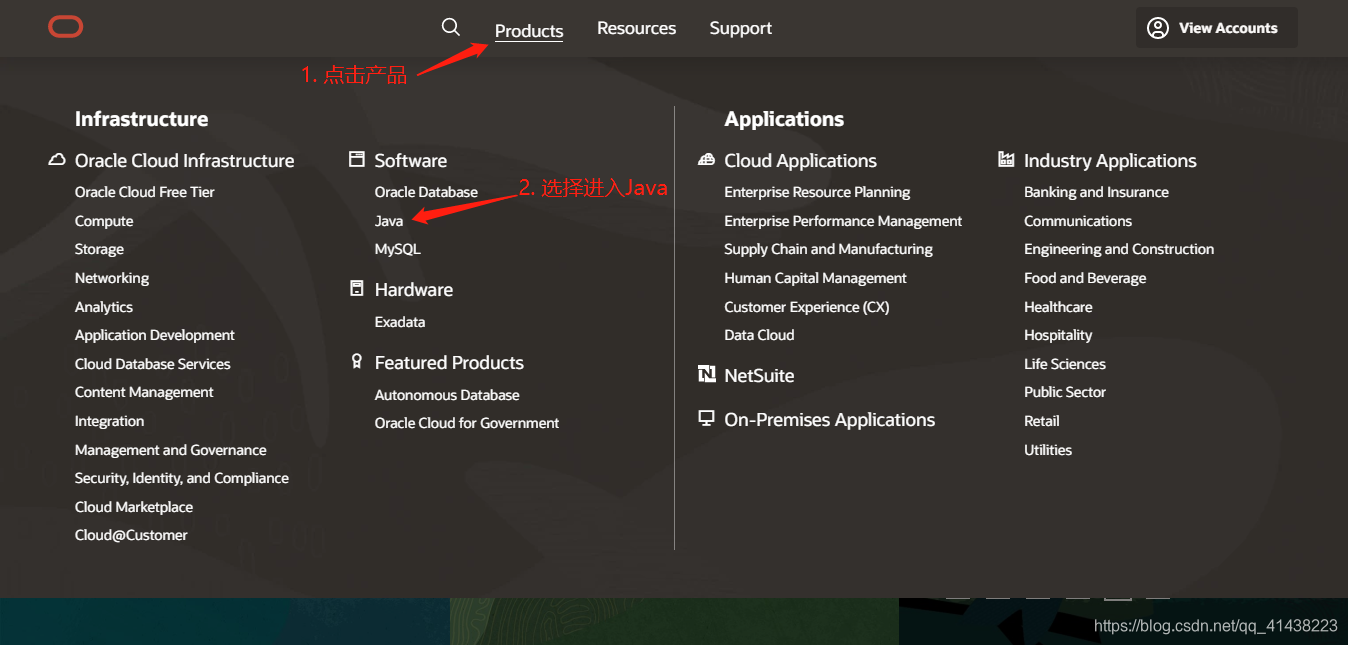Open the Cloud Applications heading link
The height and width of the screenshot is (645, 1348).
801,161
